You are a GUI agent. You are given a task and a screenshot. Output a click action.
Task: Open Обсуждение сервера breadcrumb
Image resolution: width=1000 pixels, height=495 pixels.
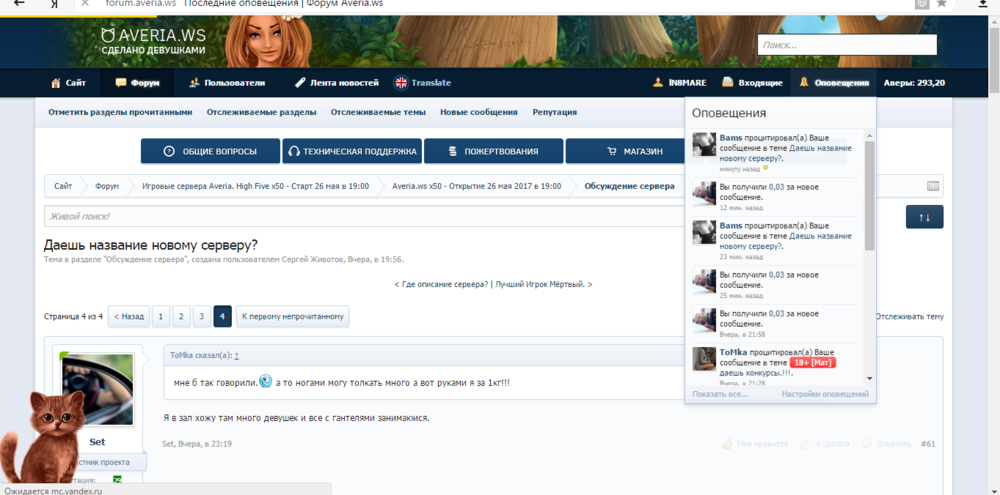click(x=629, y=186)
